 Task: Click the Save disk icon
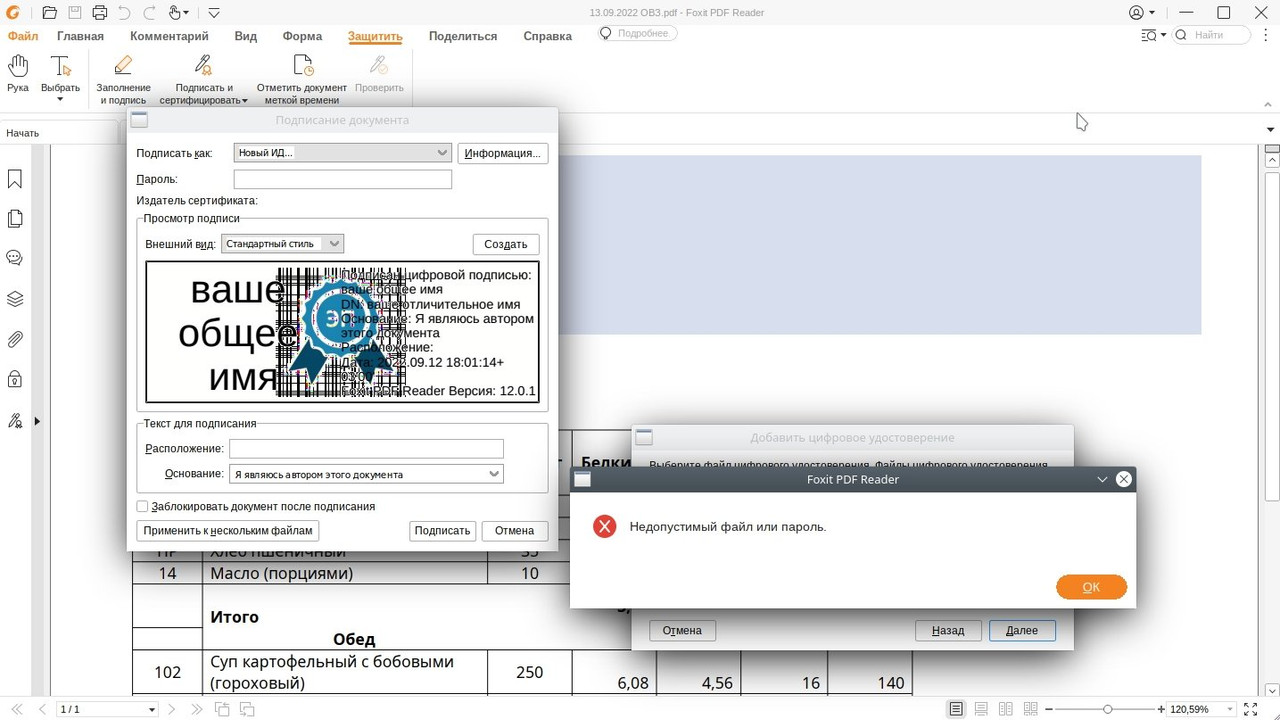[75, 13]
